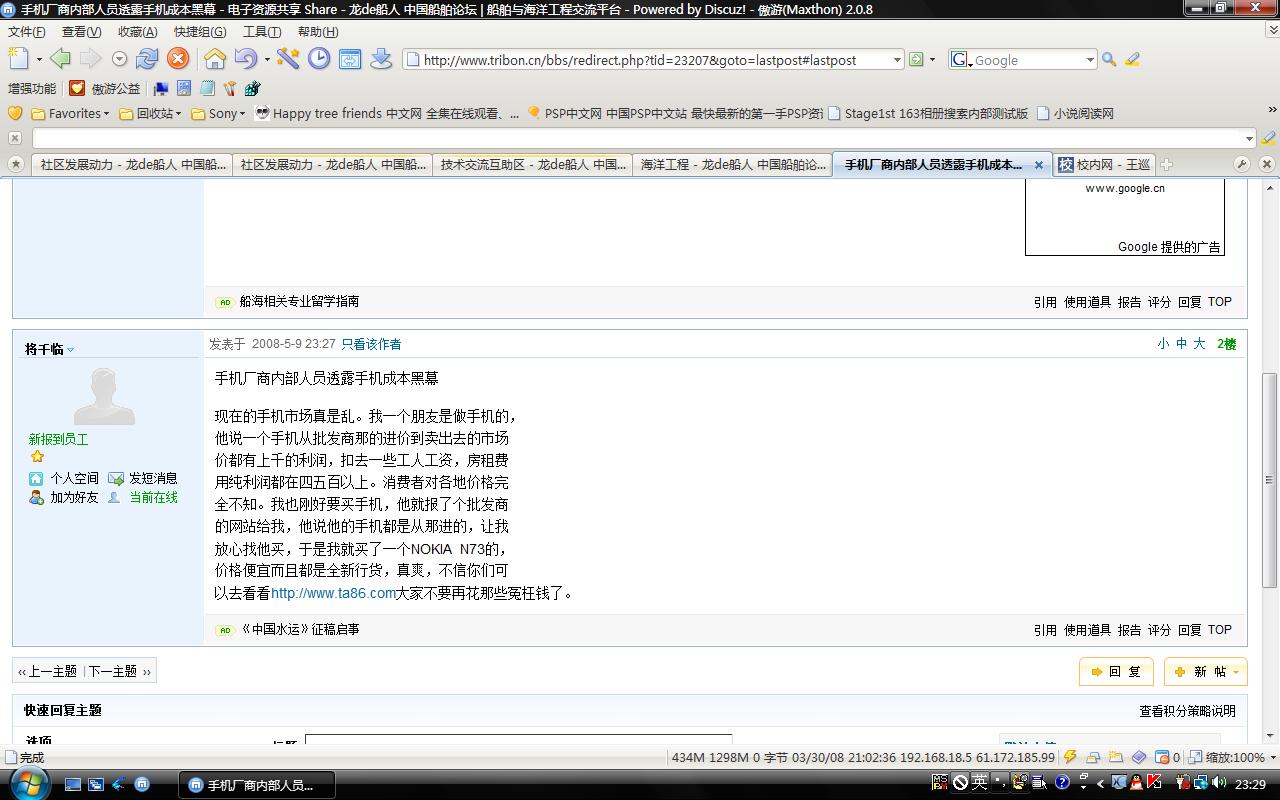Open the Favorites bookmark folder
This screenshot has height=800, width=1280.
[70, 113]
